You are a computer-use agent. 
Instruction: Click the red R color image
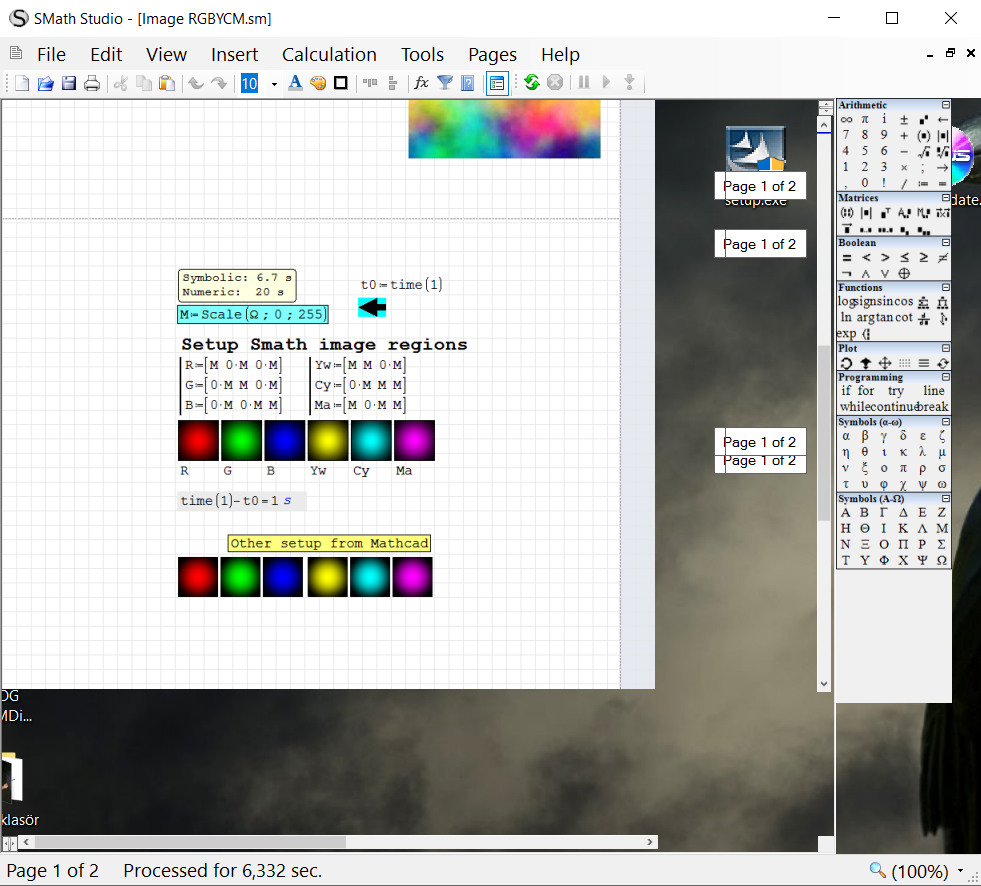pos(198,441)
